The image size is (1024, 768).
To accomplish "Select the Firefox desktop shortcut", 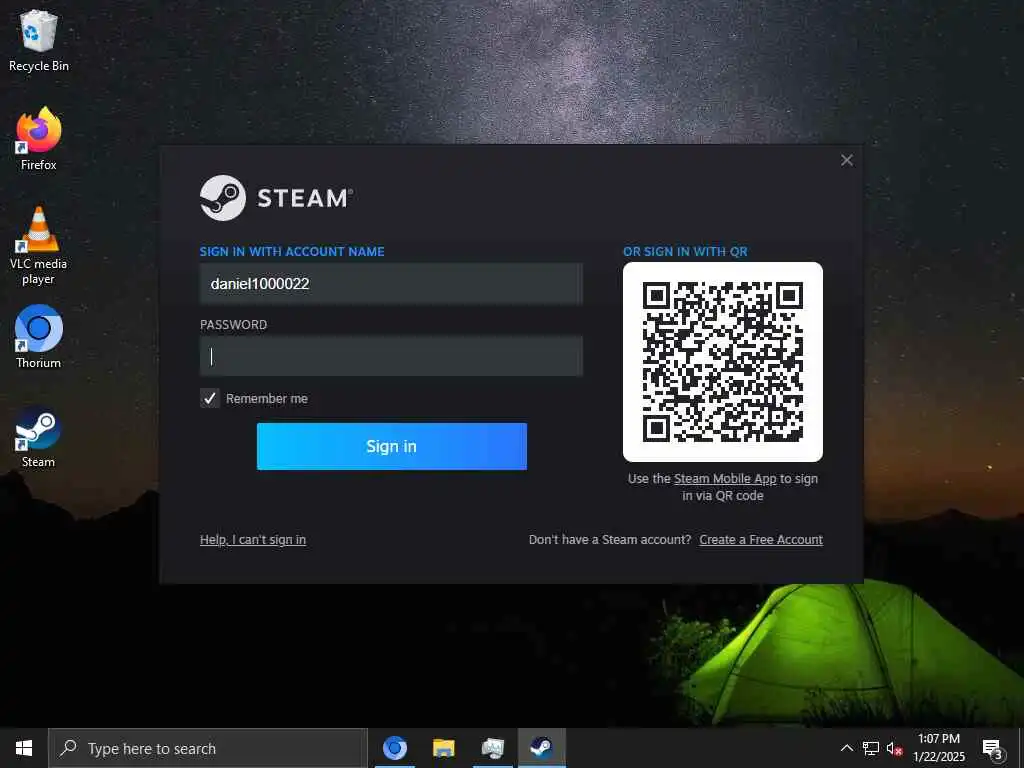I will pyautogui.click(x=39, y=139).
